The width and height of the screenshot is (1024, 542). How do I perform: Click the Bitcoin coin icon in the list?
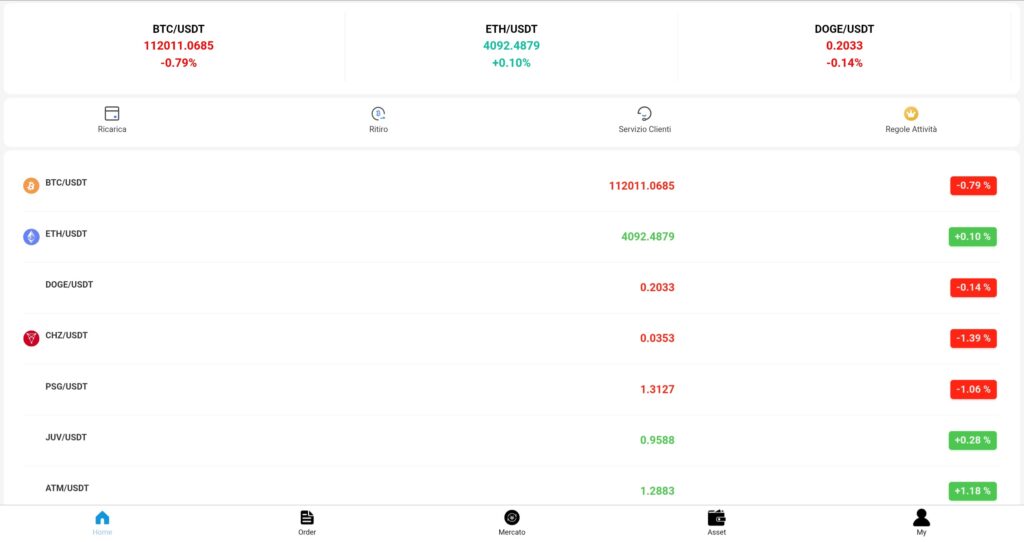[31, 185]
